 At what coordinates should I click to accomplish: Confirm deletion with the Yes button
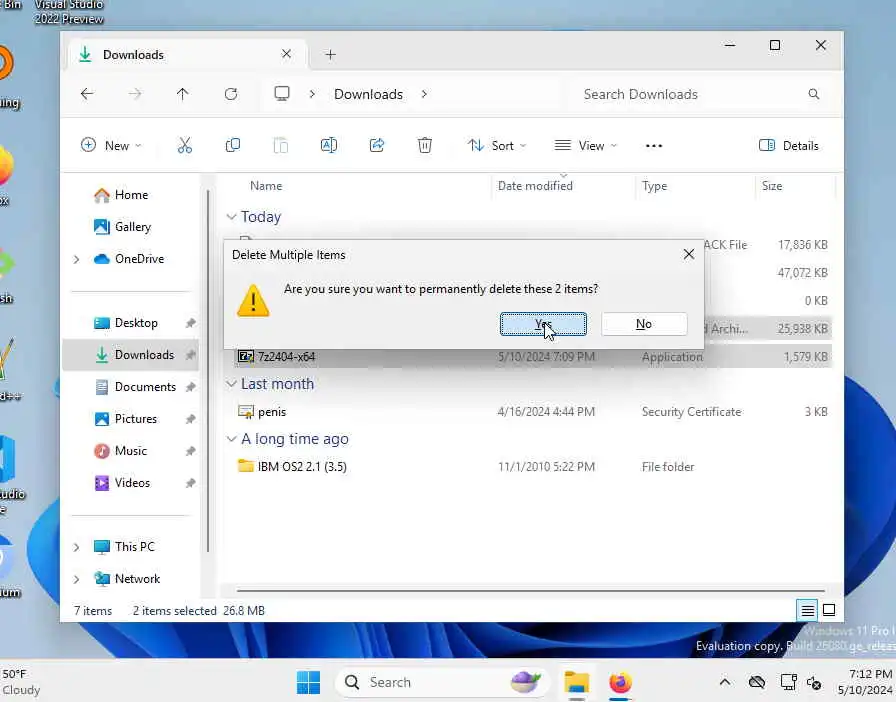(x=543, y=324)
